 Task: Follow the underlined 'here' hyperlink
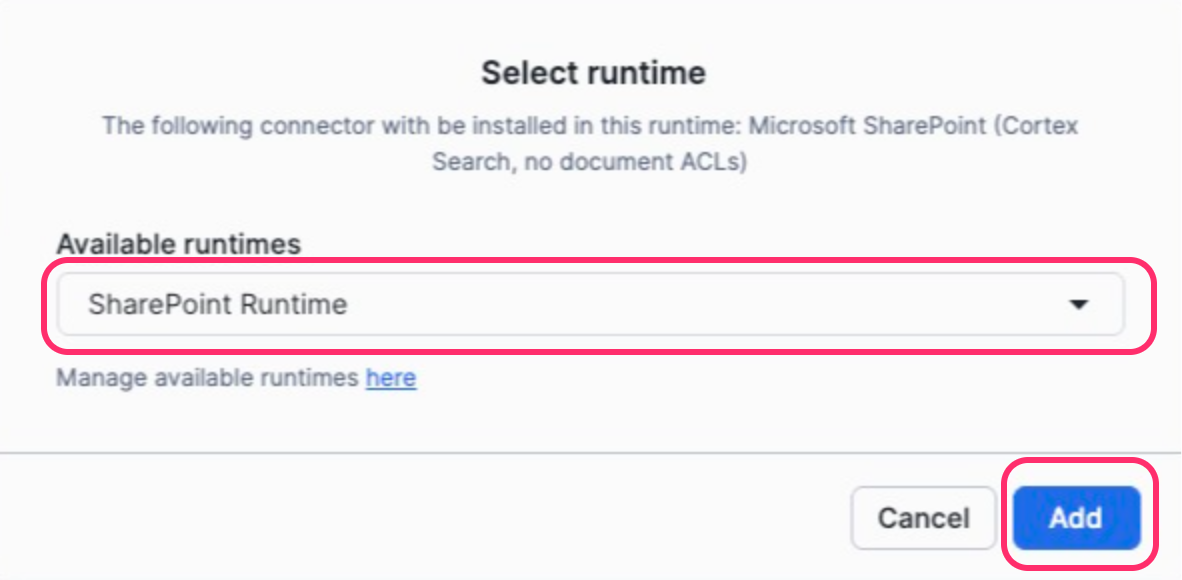391,378
